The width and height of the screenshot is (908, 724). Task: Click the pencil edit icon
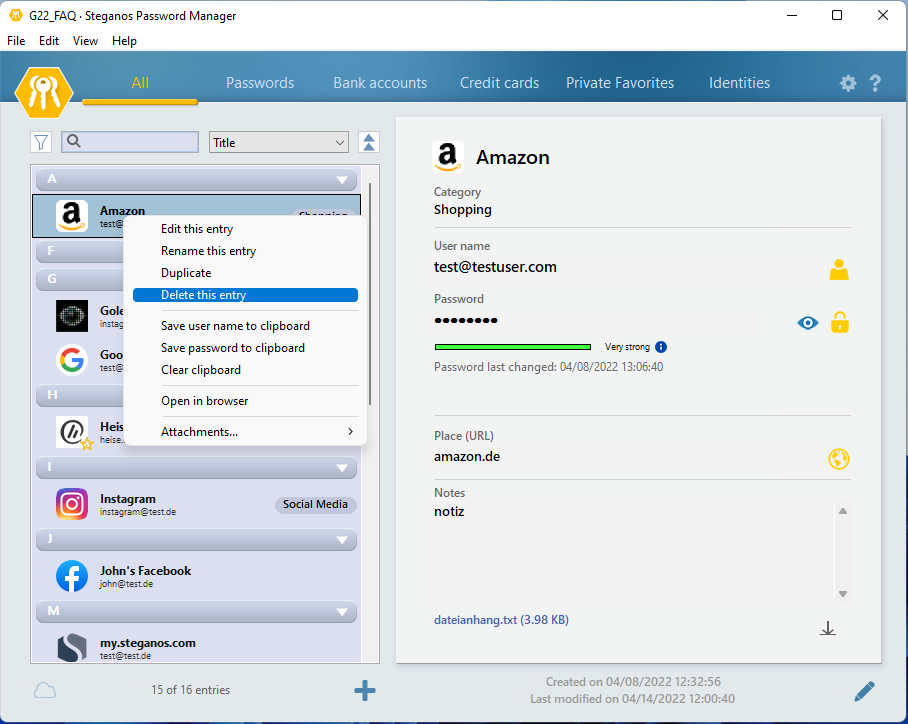[x=865, y=690]
